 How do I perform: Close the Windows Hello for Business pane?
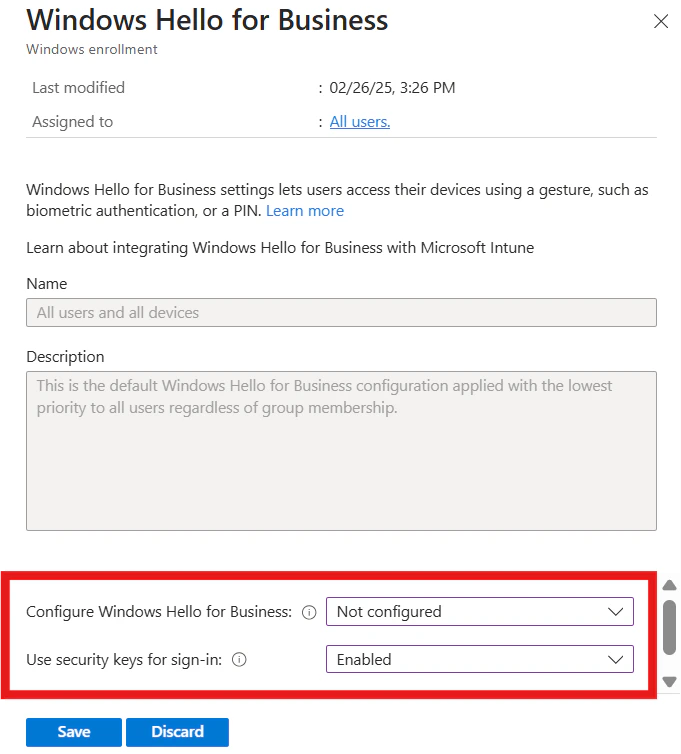(661, 21)
